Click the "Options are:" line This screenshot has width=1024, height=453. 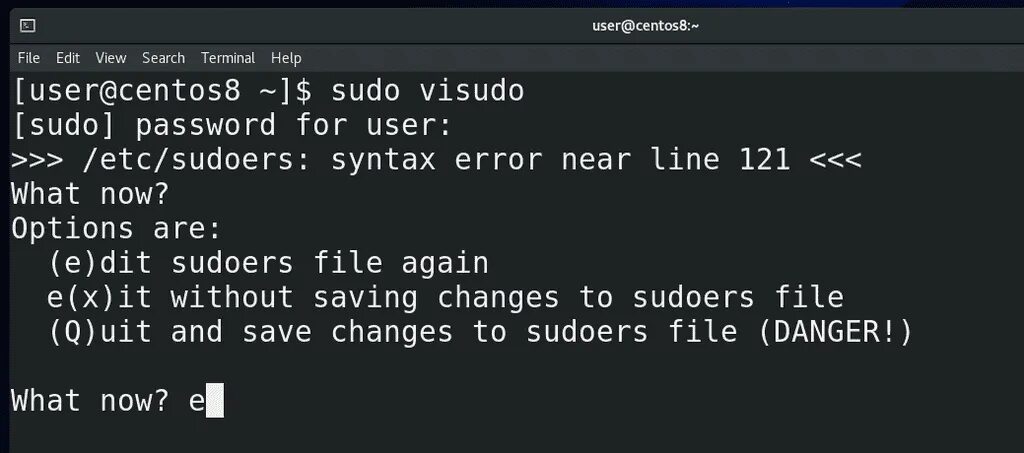tap(116, 228)
